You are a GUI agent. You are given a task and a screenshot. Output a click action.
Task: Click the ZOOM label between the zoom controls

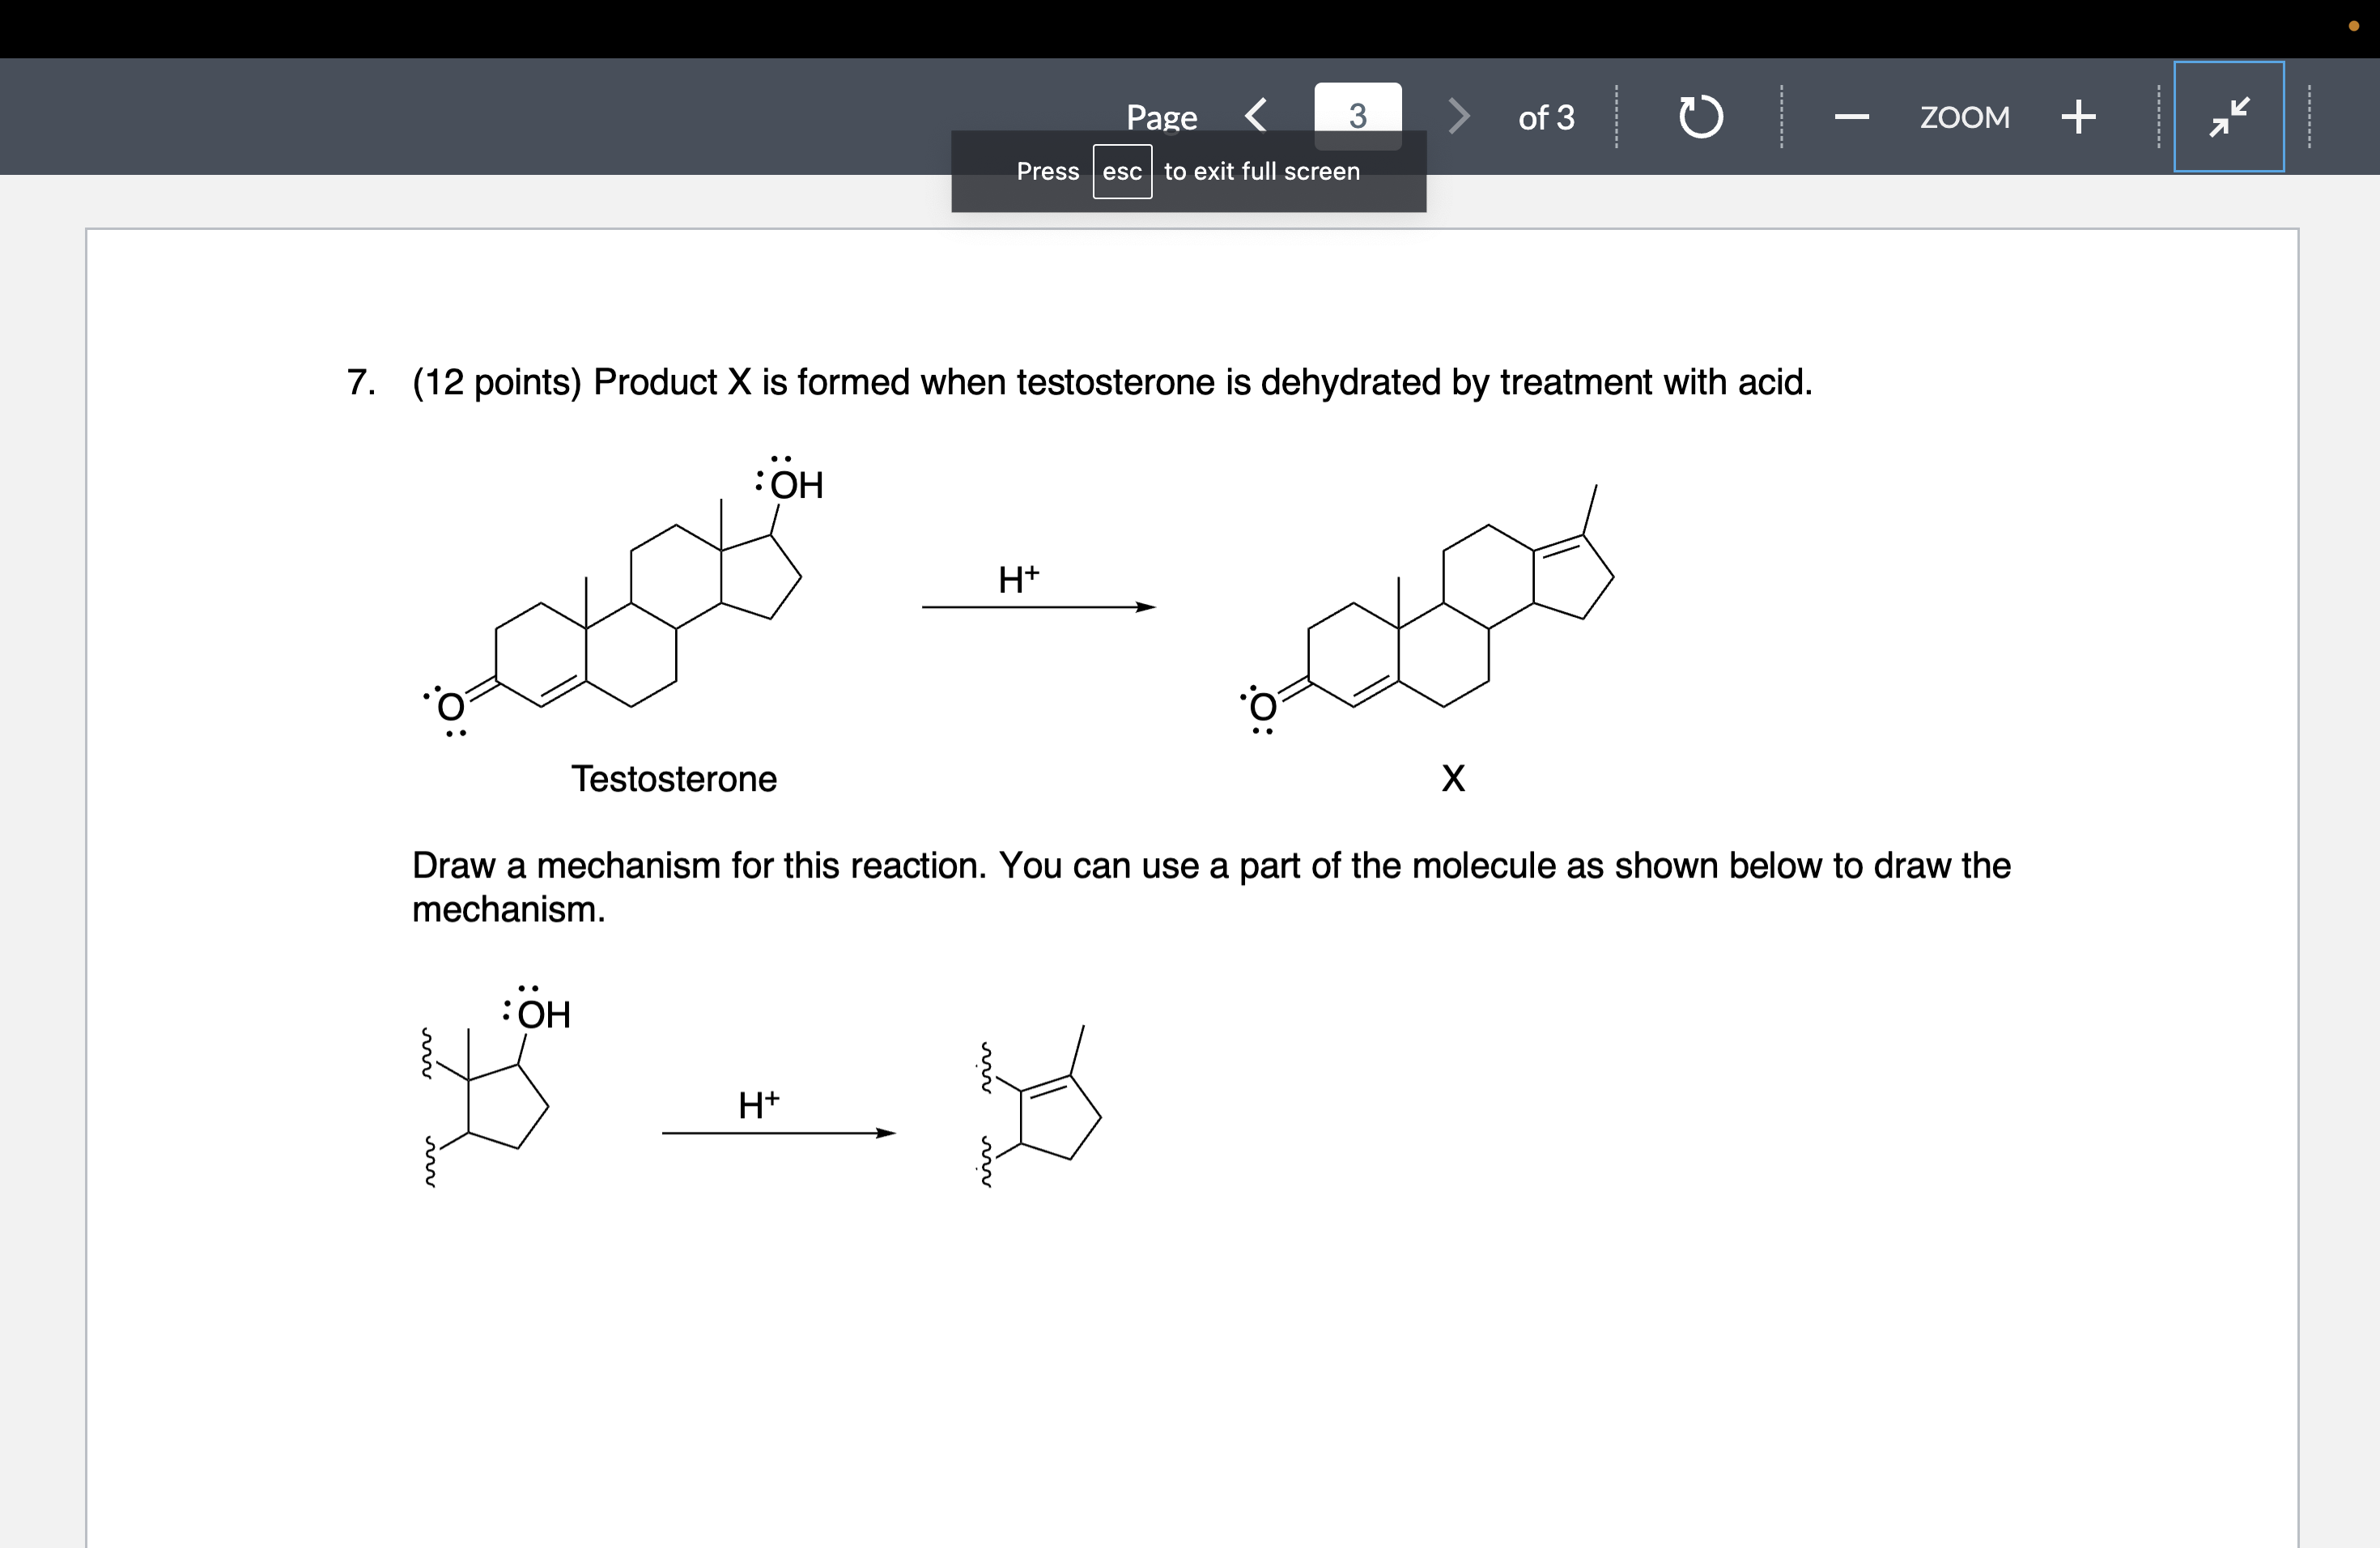click(x=1964, y=117)
